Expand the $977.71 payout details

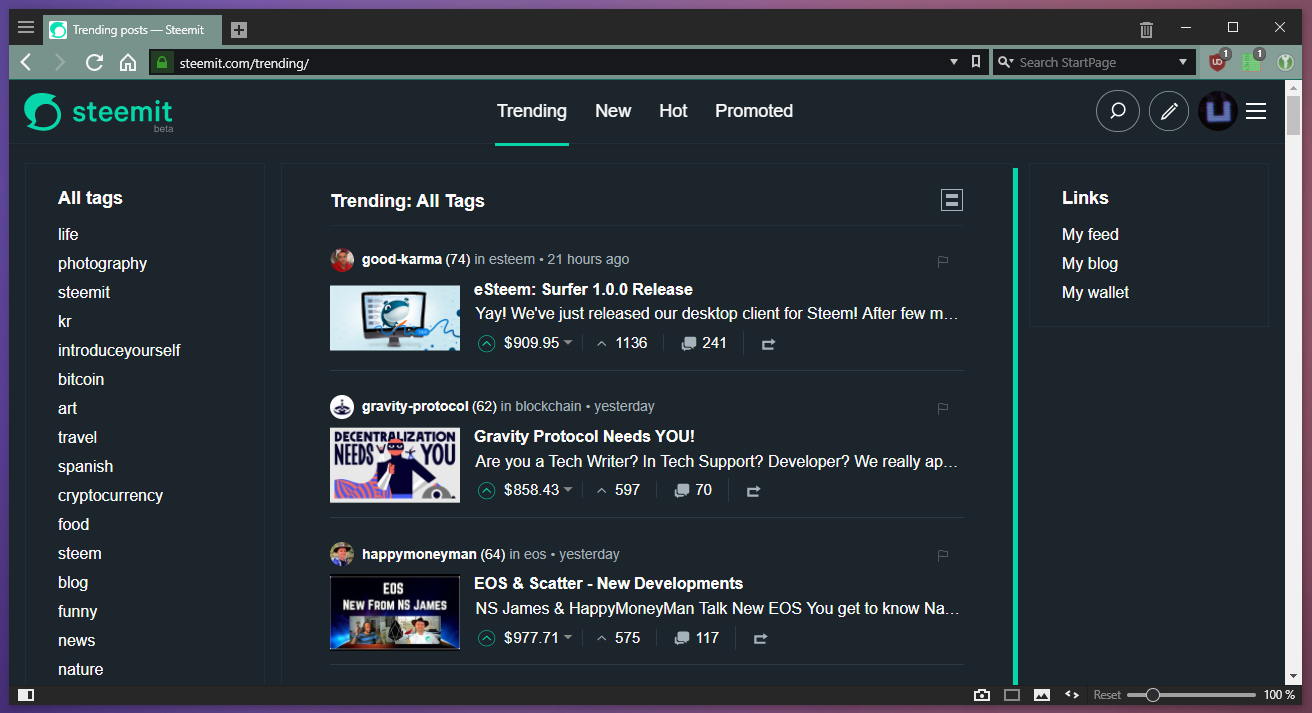pyautogui.click(x=538, y=638)
